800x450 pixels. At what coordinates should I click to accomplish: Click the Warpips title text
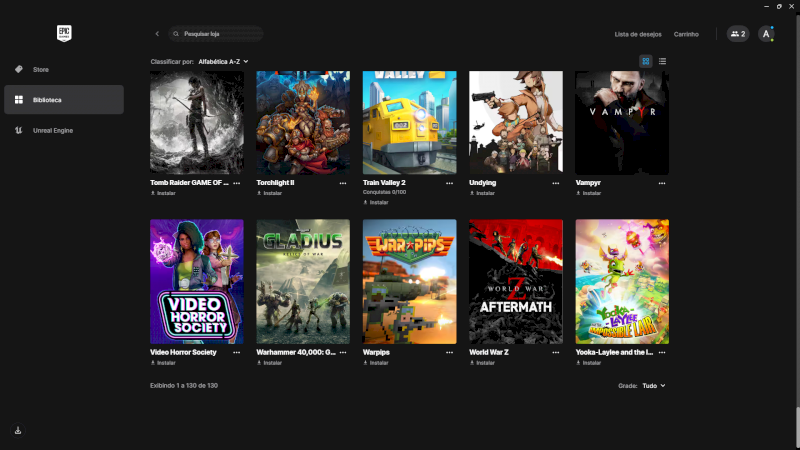(x=376, y=353)
